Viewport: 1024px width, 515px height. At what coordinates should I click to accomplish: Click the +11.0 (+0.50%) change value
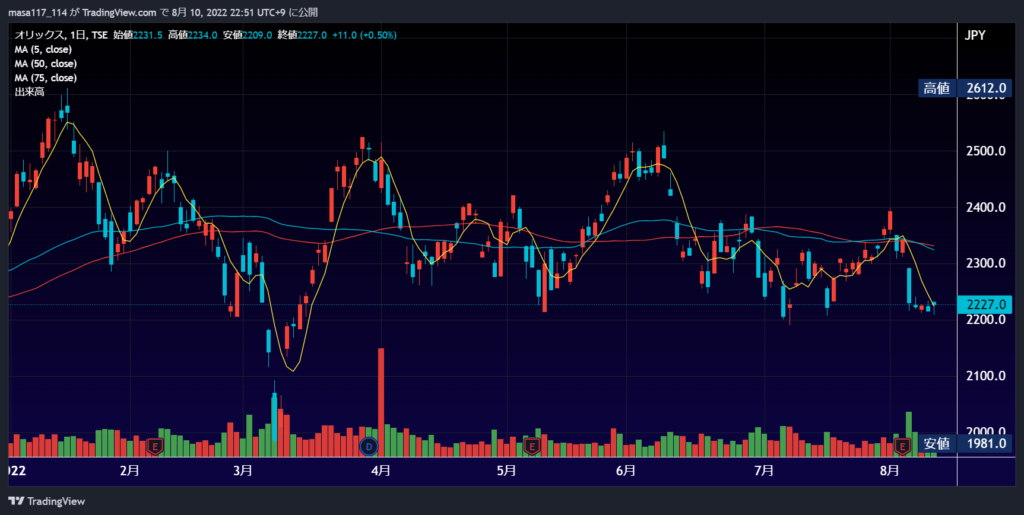364,35
